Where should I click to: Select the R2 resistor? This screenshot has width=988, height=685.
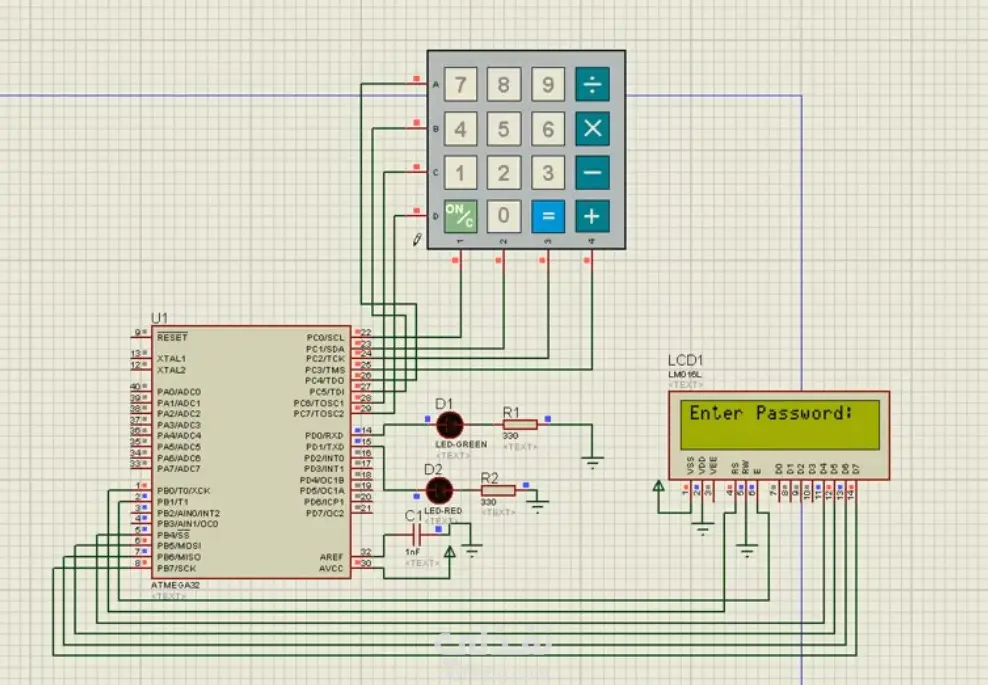498,490
